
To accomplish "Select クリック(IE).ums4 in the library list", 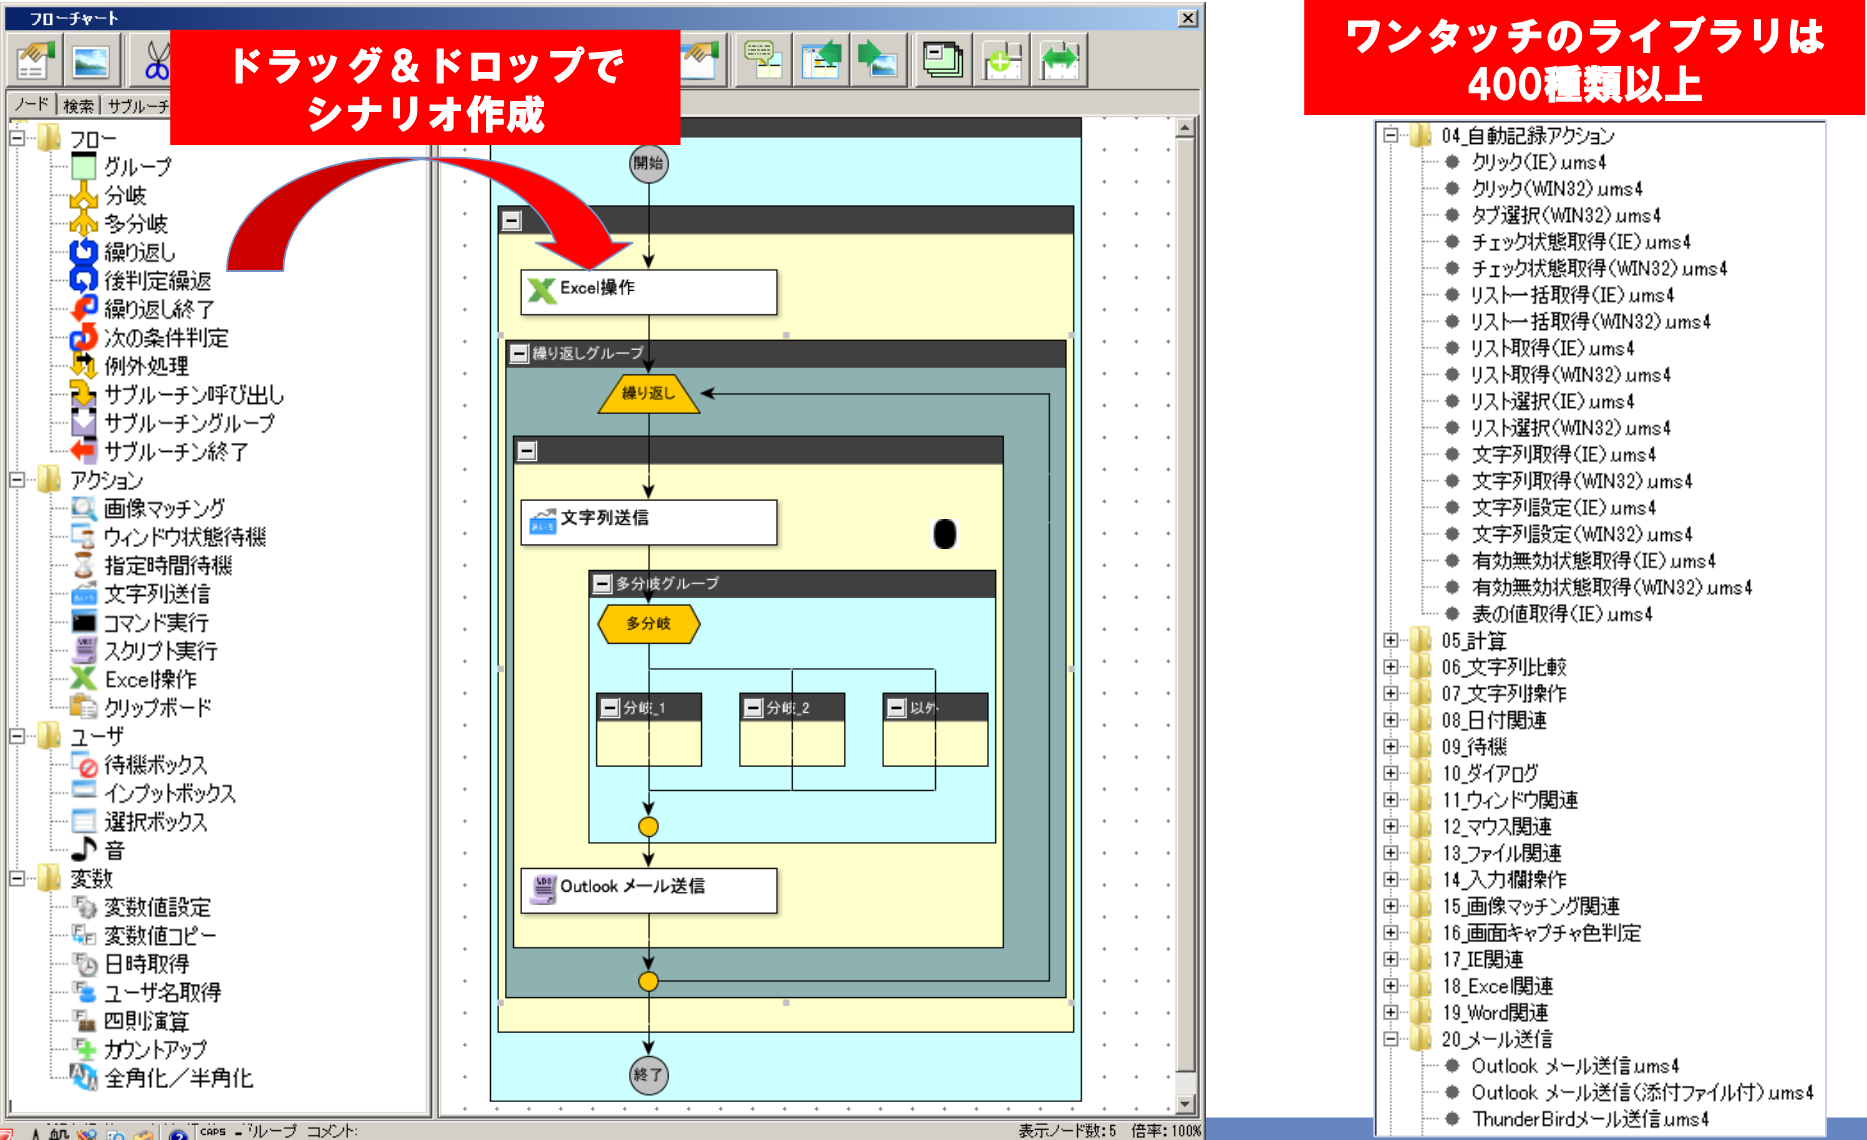I will (x=1538, y=162).
